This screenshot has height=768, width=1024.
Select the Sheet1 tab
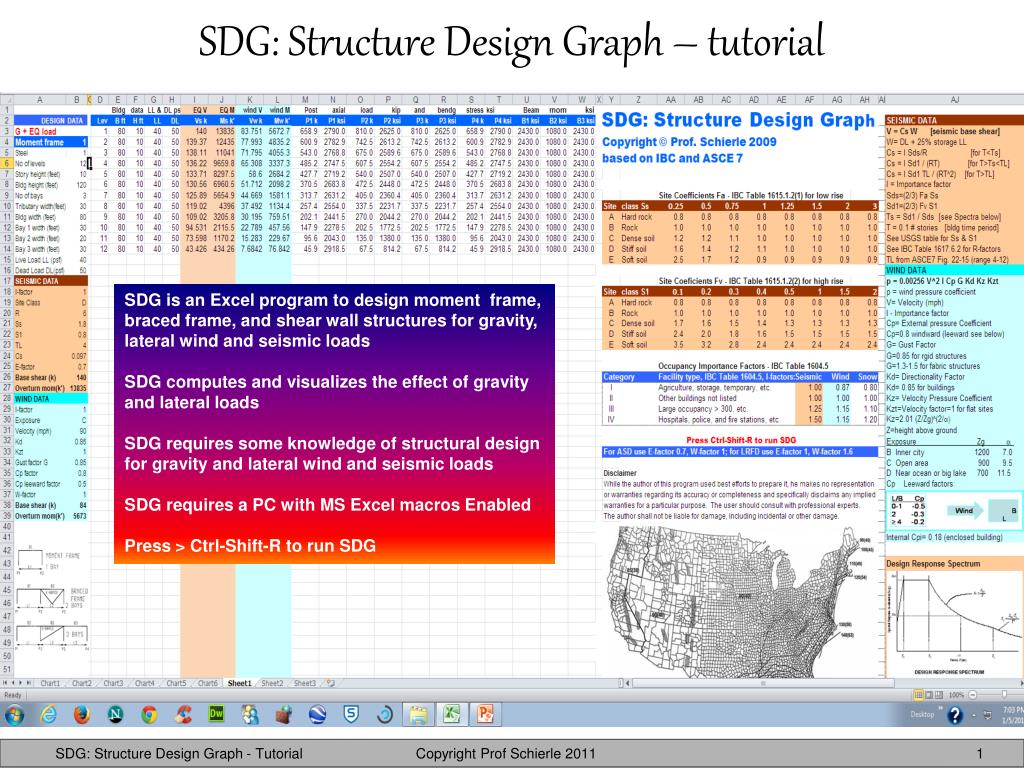coord(239,683)
